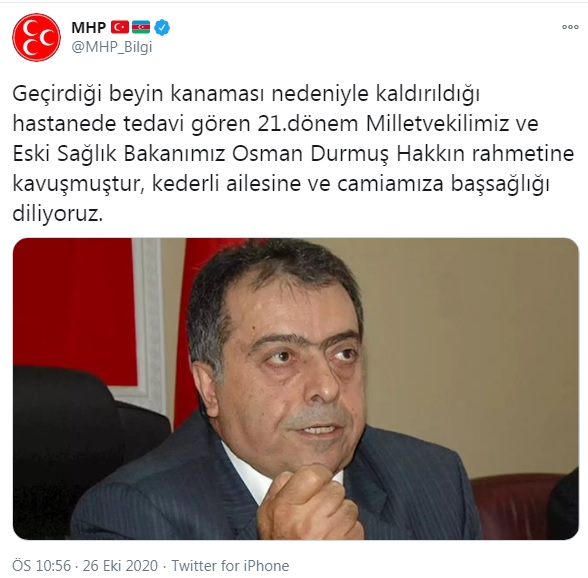Click the name Osman Durmuş in tweet text

point(311,154)
